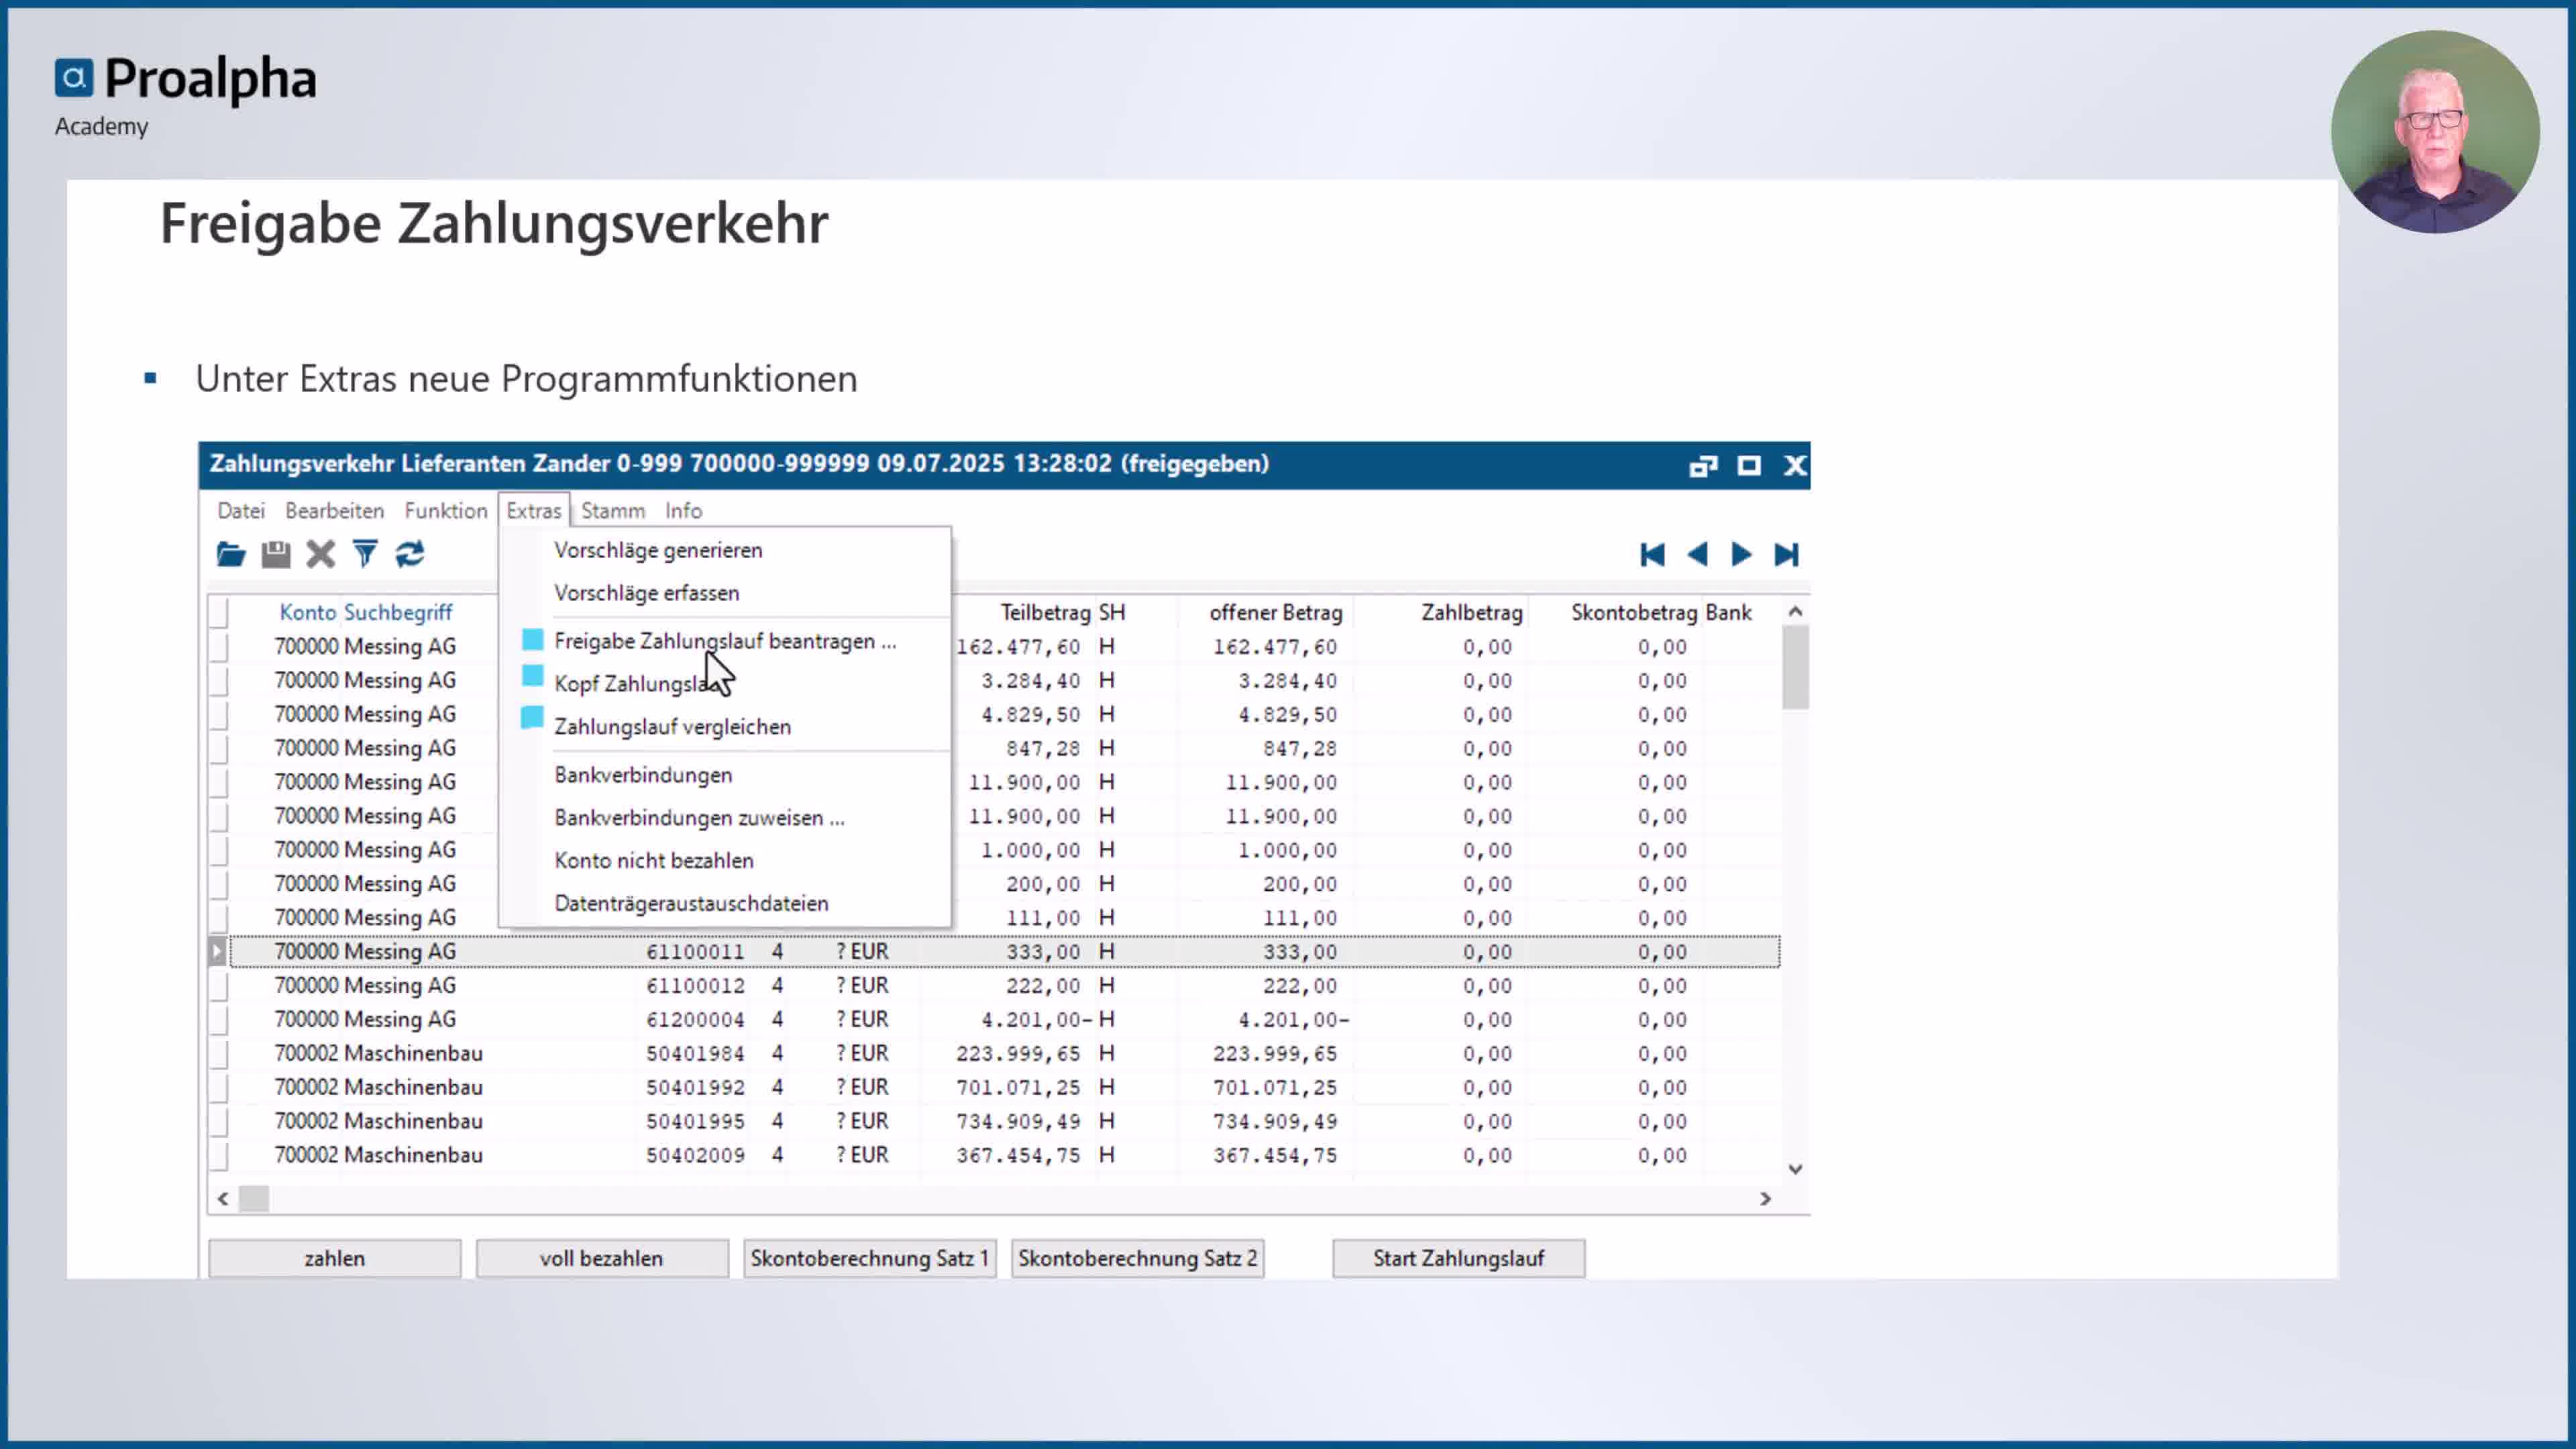The image size is (2576, 1449).
Task: Open the Info menu
Action: [x=684, y=511]
